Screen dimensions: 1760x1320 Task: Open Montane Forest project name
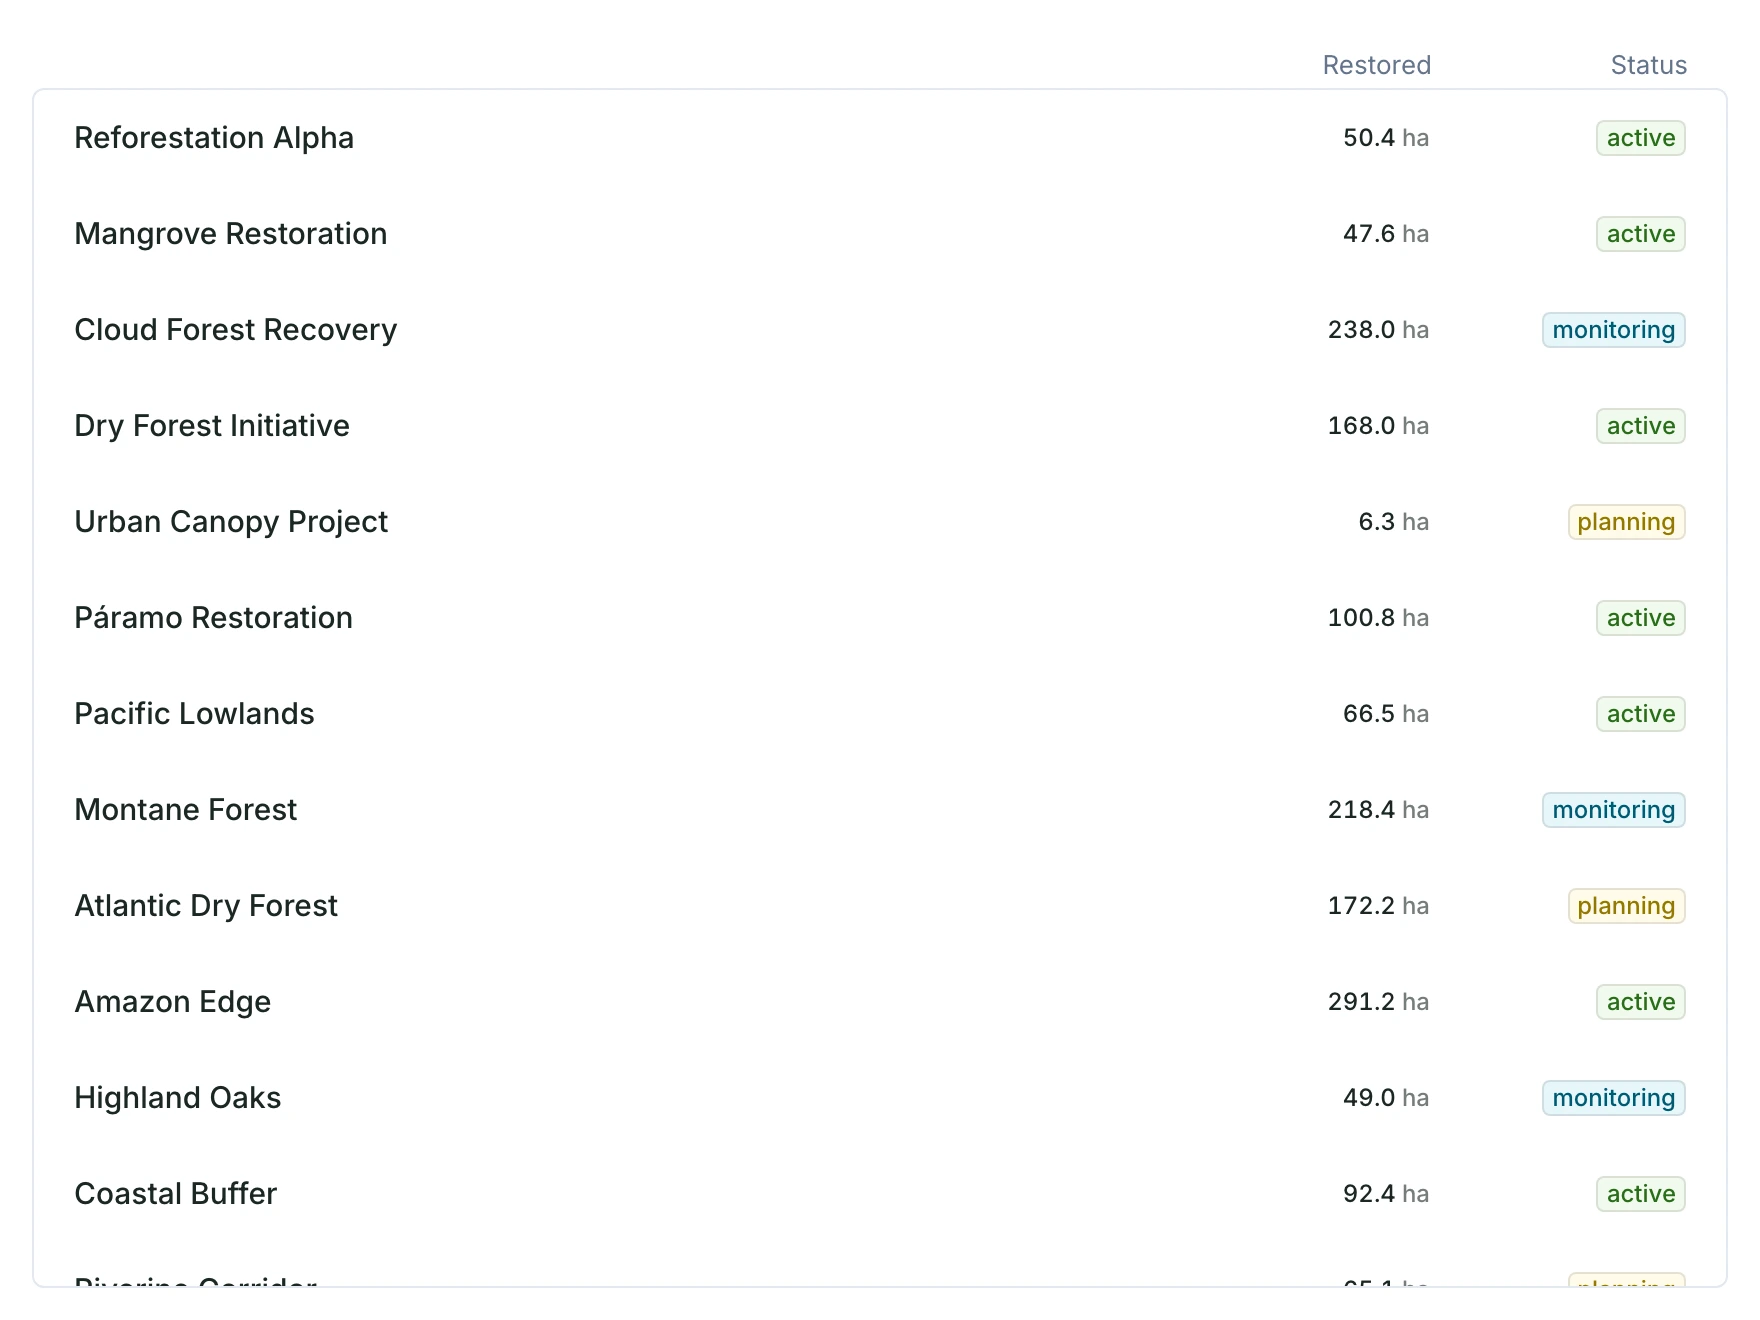(186, 810)
